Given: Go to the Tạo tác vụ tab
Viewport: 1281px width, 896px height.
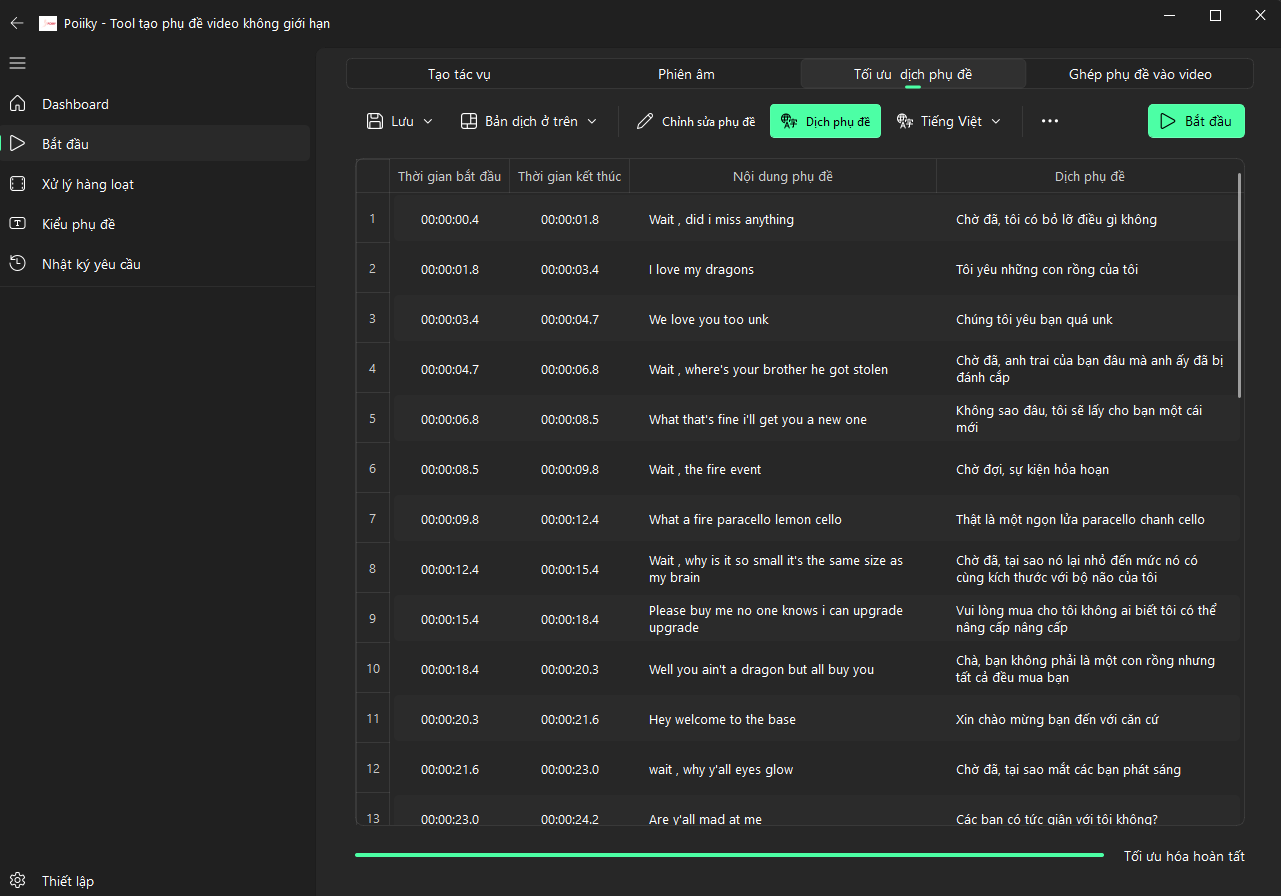Looking at the screenshot, I should [x=459, y=74].
